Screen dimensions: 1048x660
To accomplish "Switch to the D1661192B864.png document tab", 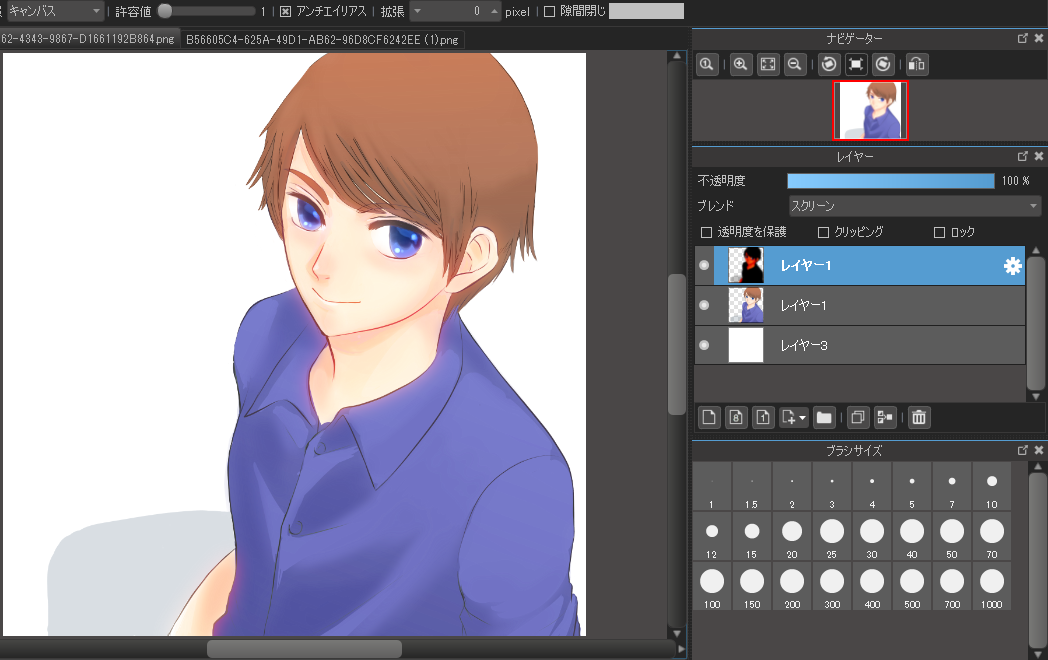I will (88, 40).
